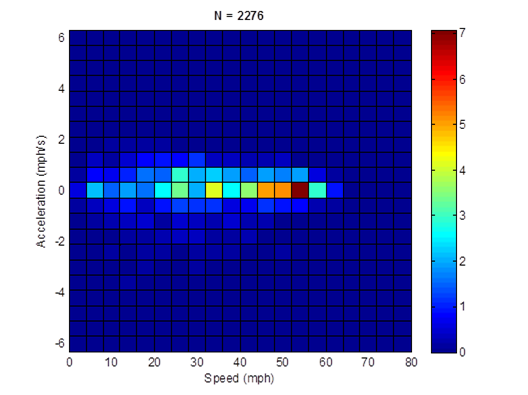Click x-axis tick label "70"
The height and width of the screenshot is (395, 528).
tap(368, 362)
